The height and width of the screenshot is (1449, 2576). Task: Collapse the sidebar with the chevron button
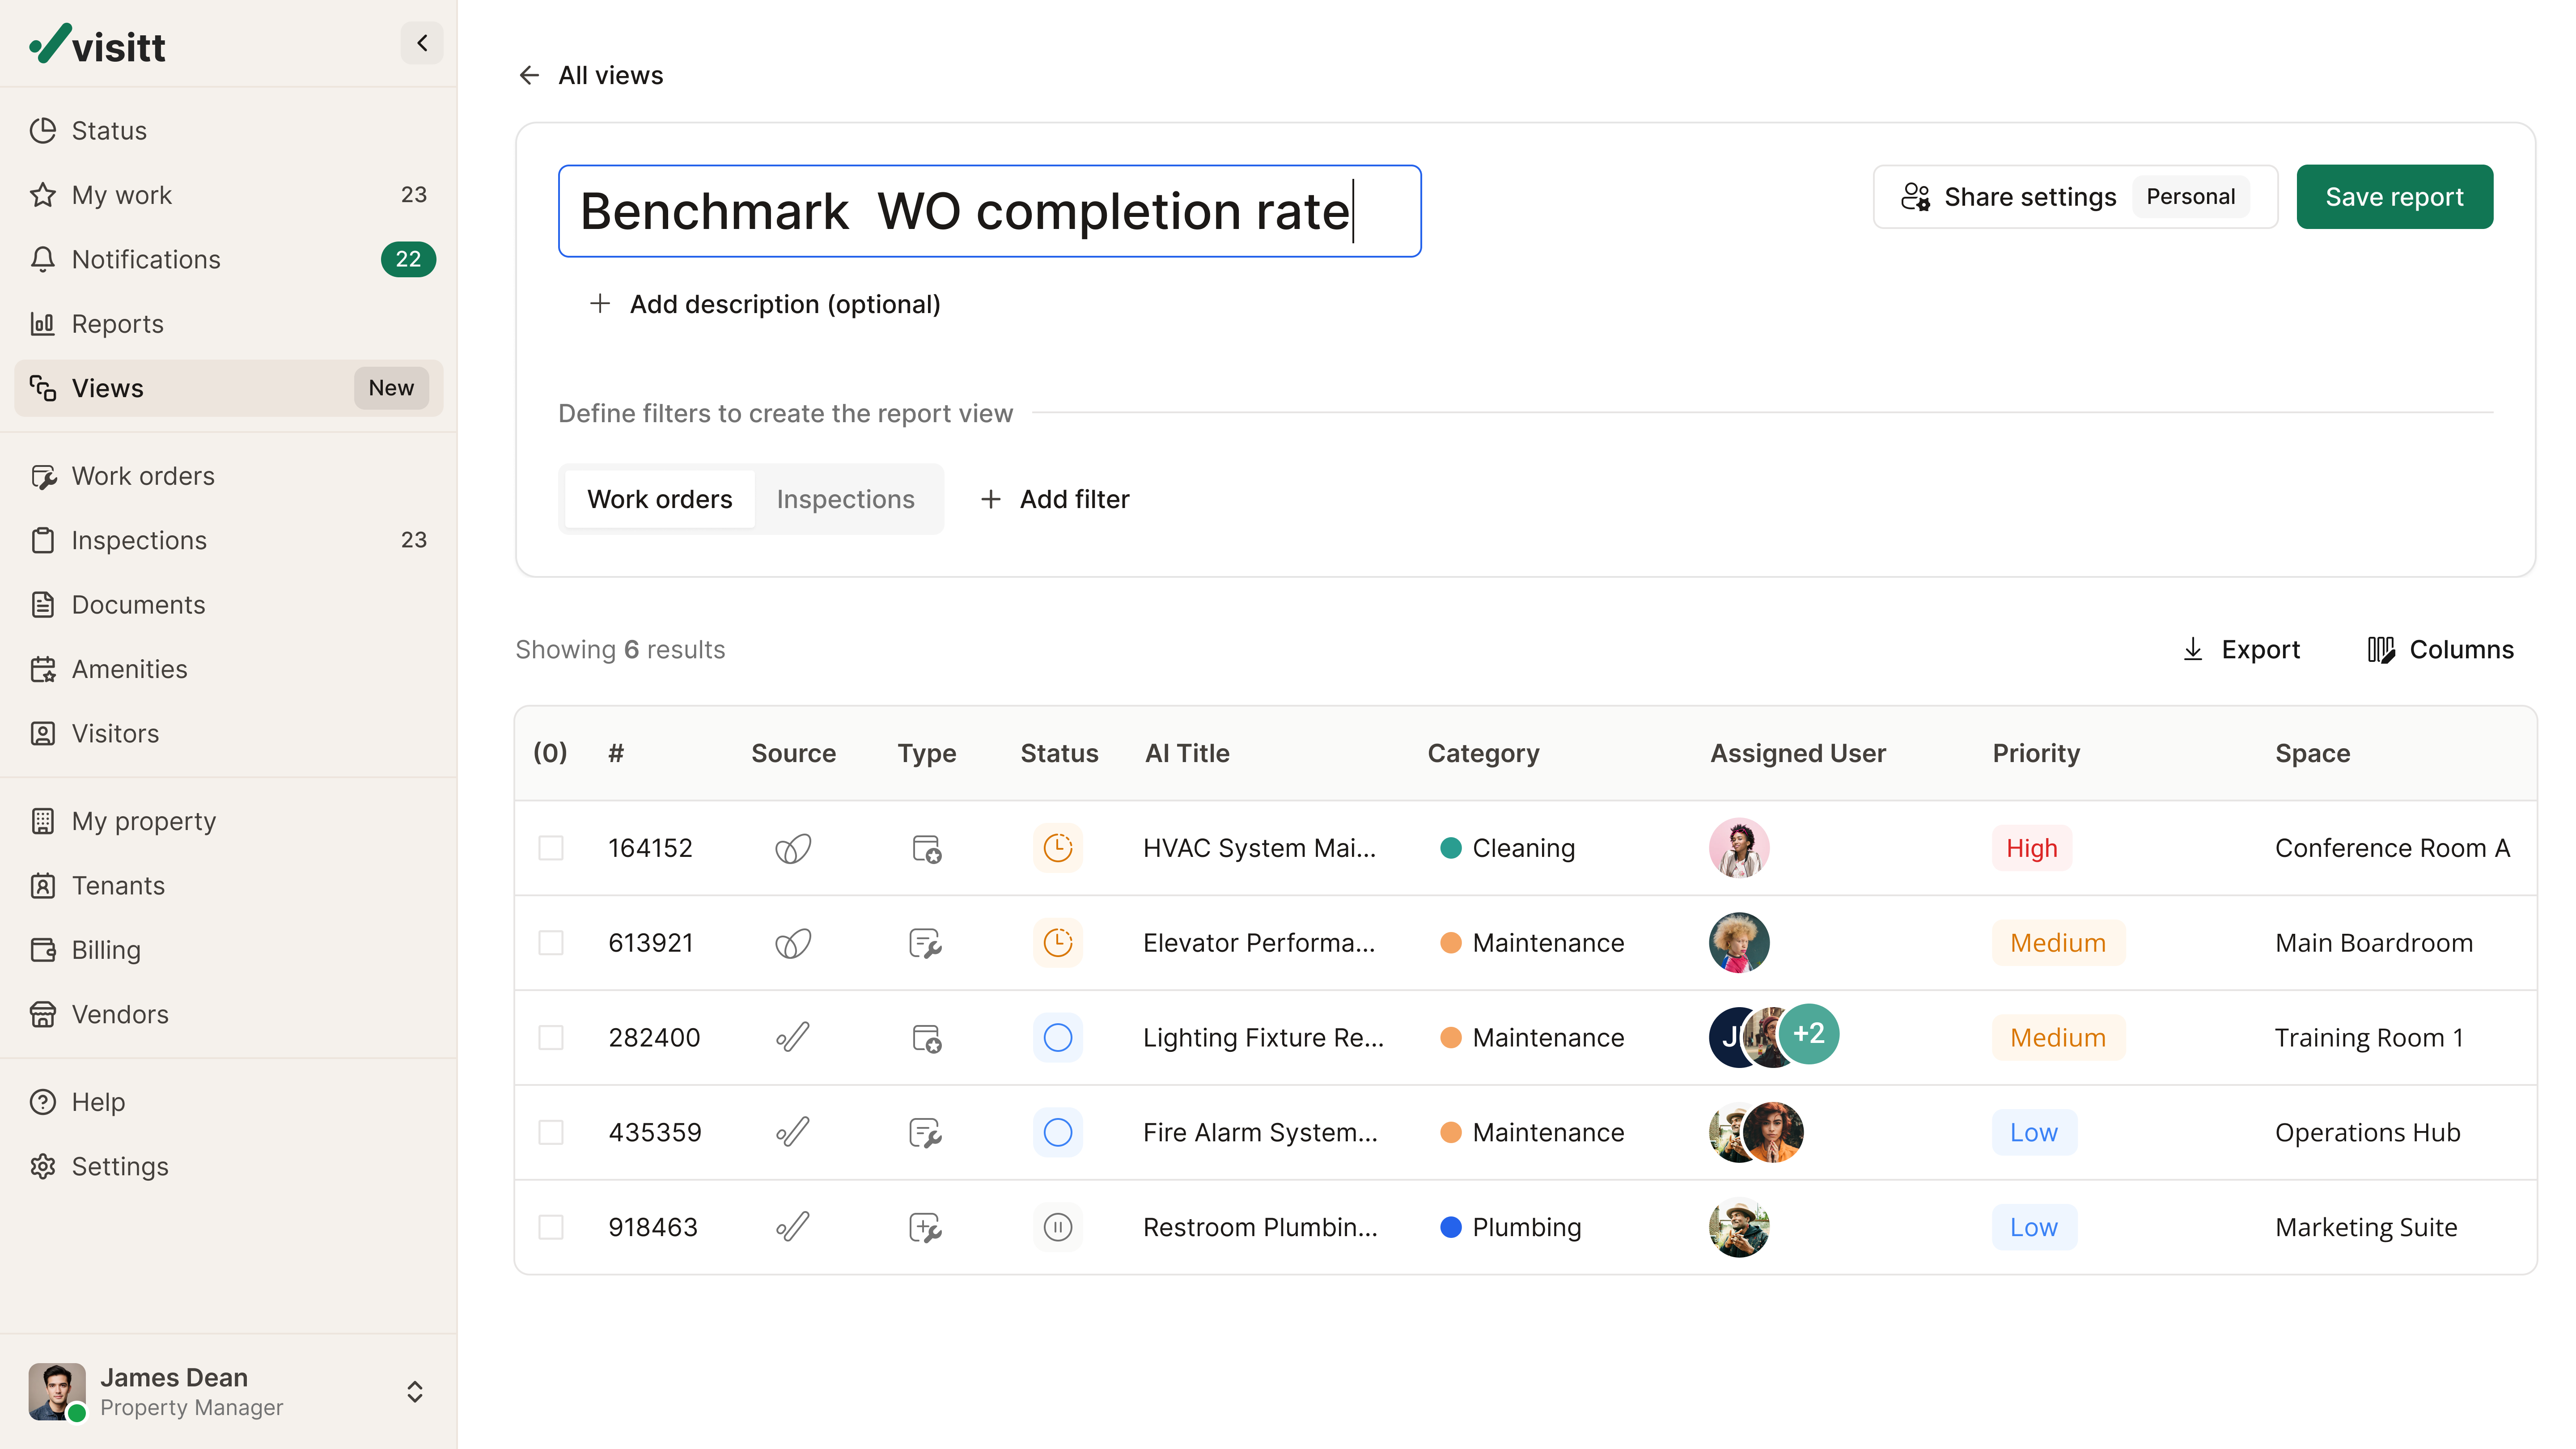(x=422, y=43)
